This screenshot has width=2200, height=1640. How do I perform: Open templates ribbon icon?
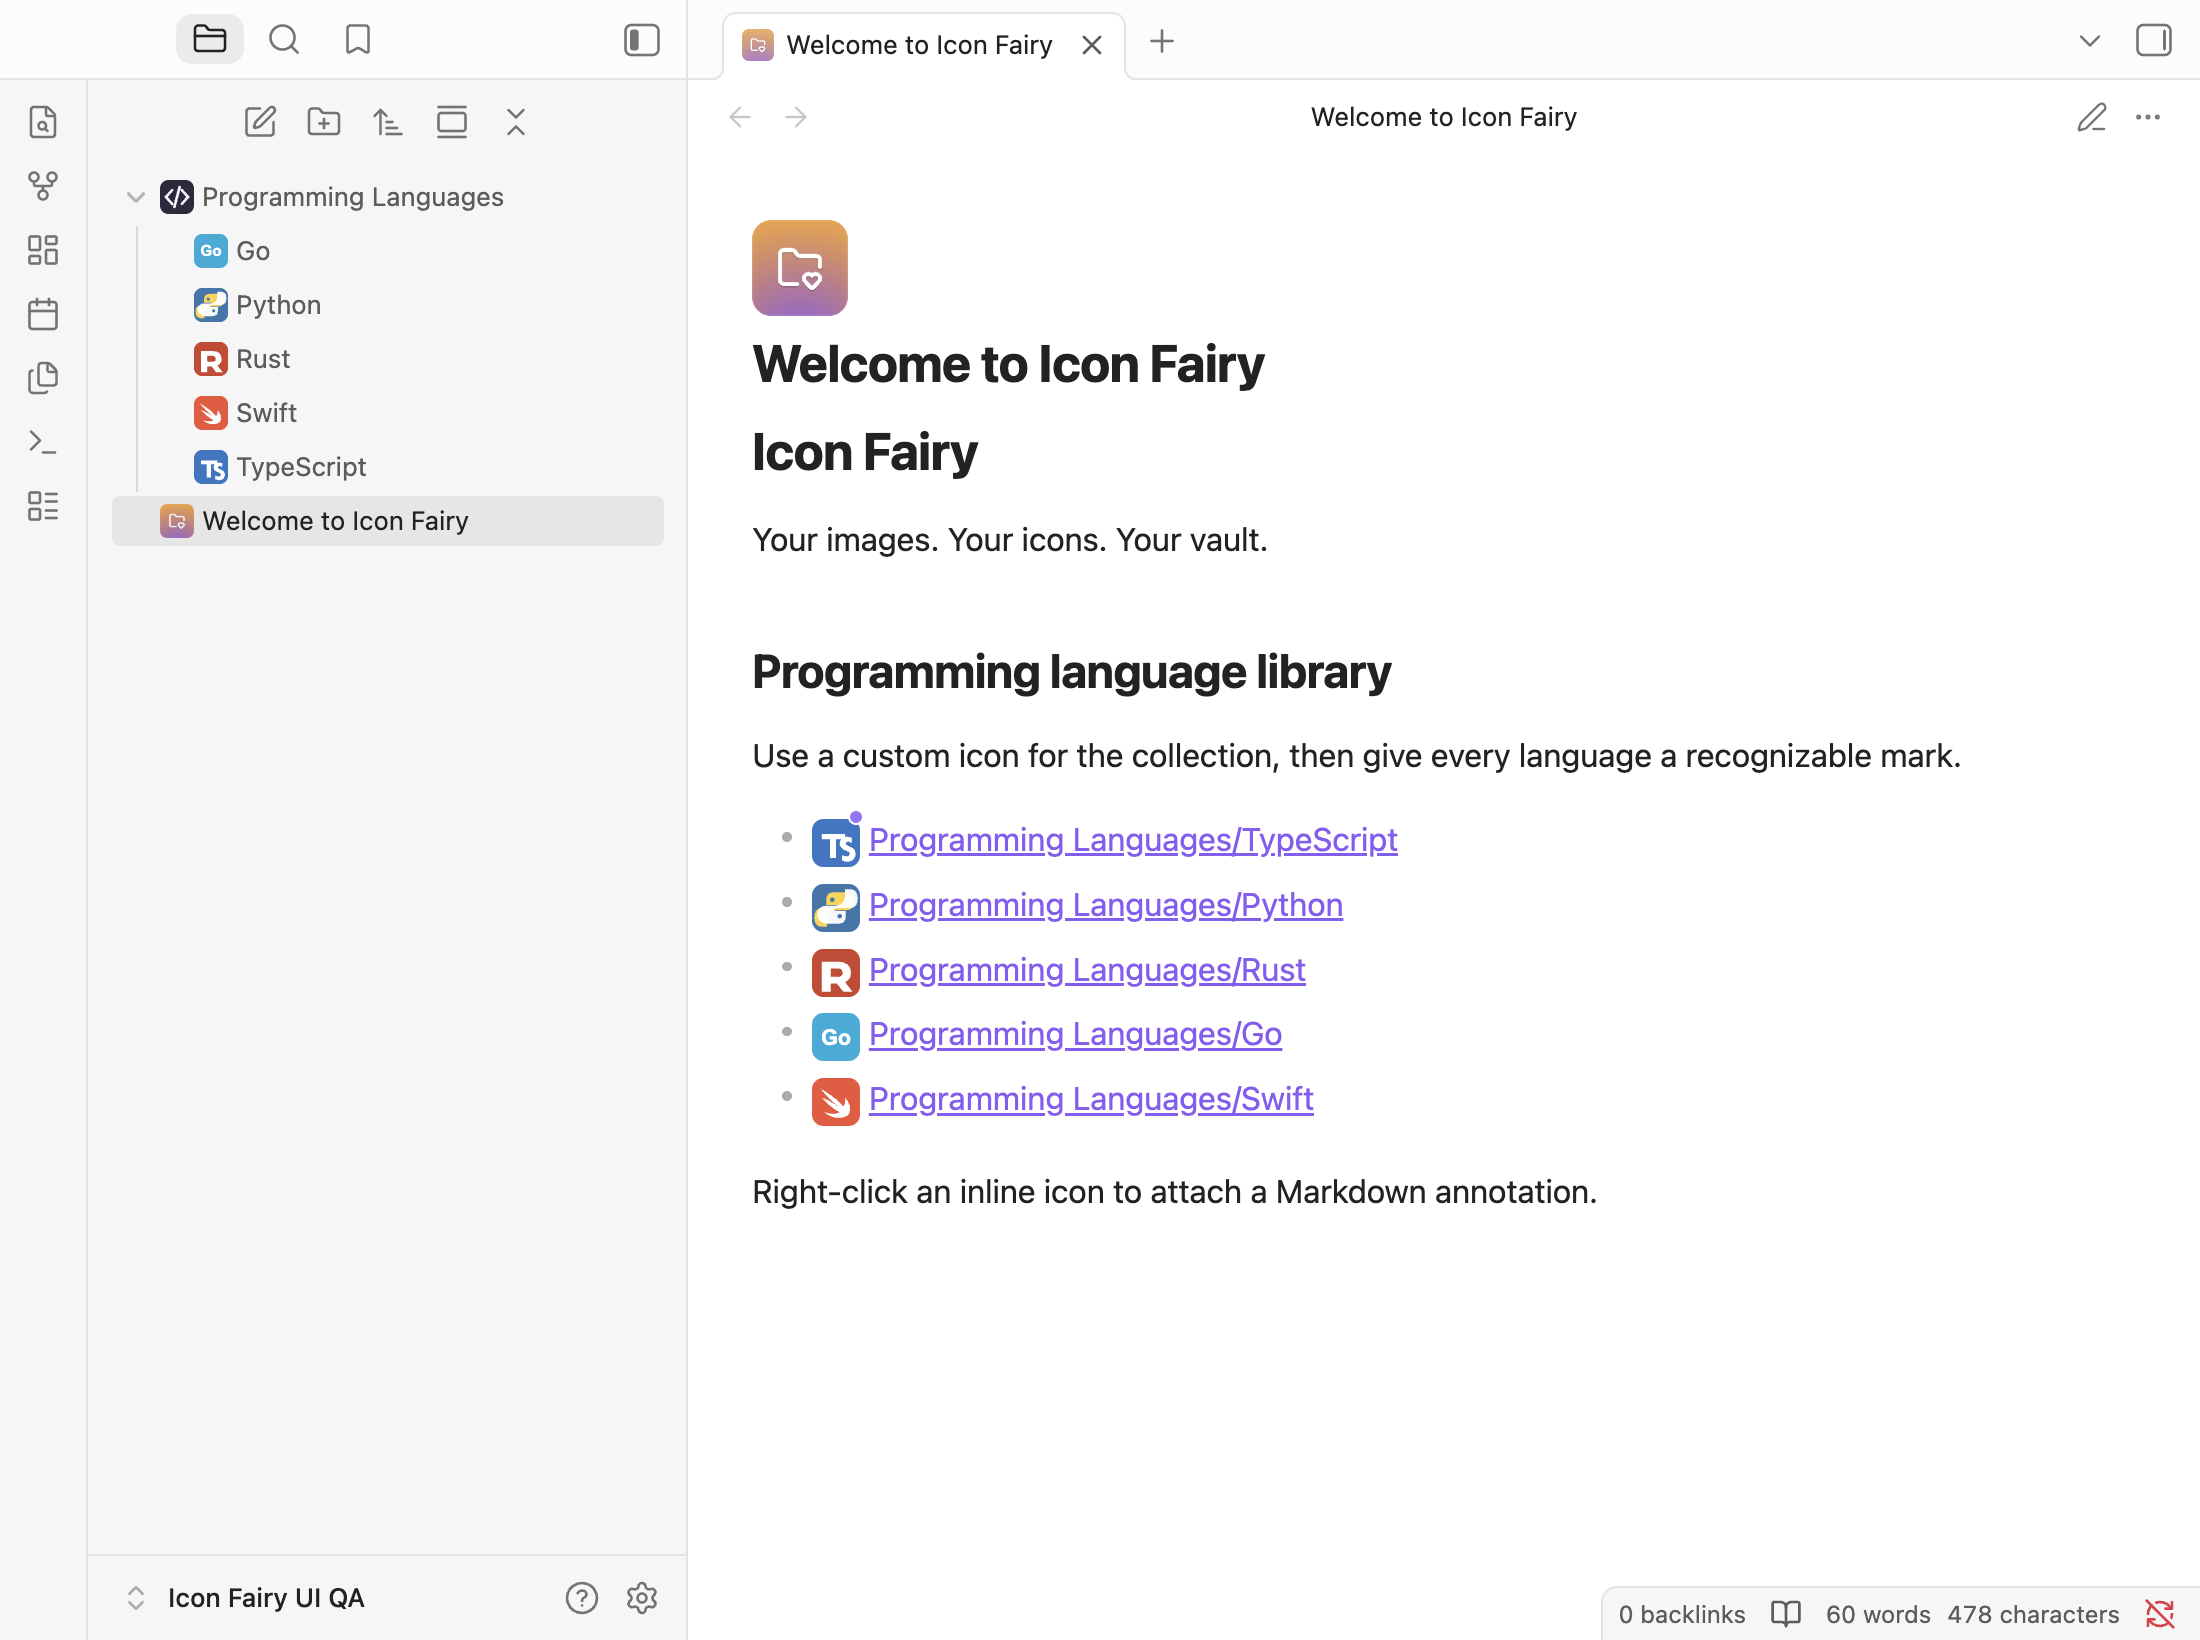click(x=43, y=378)
